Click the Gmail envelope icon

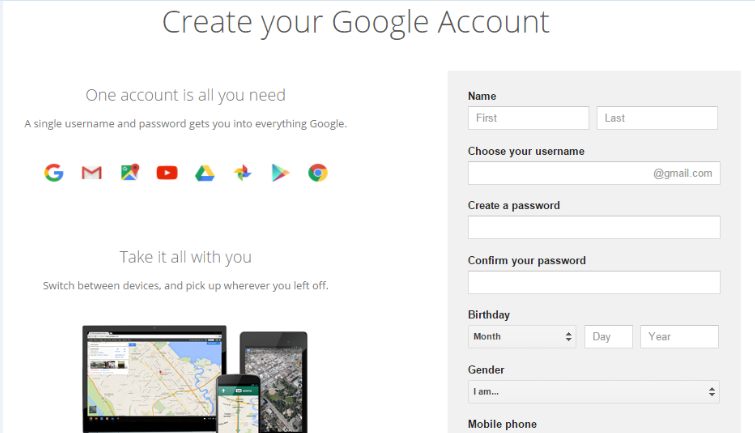point(92,173)
